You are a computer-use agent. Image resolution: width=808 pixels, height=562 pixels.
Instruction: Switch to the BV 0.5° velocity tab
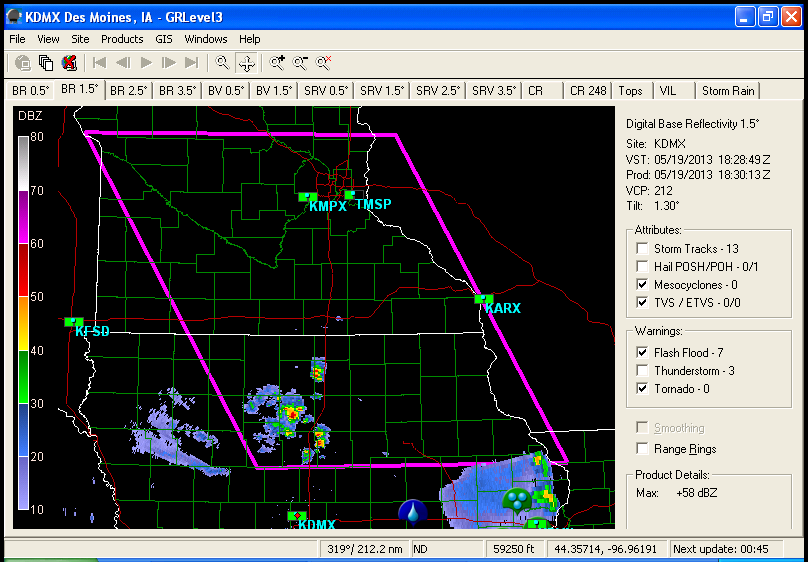click(226, 91)
